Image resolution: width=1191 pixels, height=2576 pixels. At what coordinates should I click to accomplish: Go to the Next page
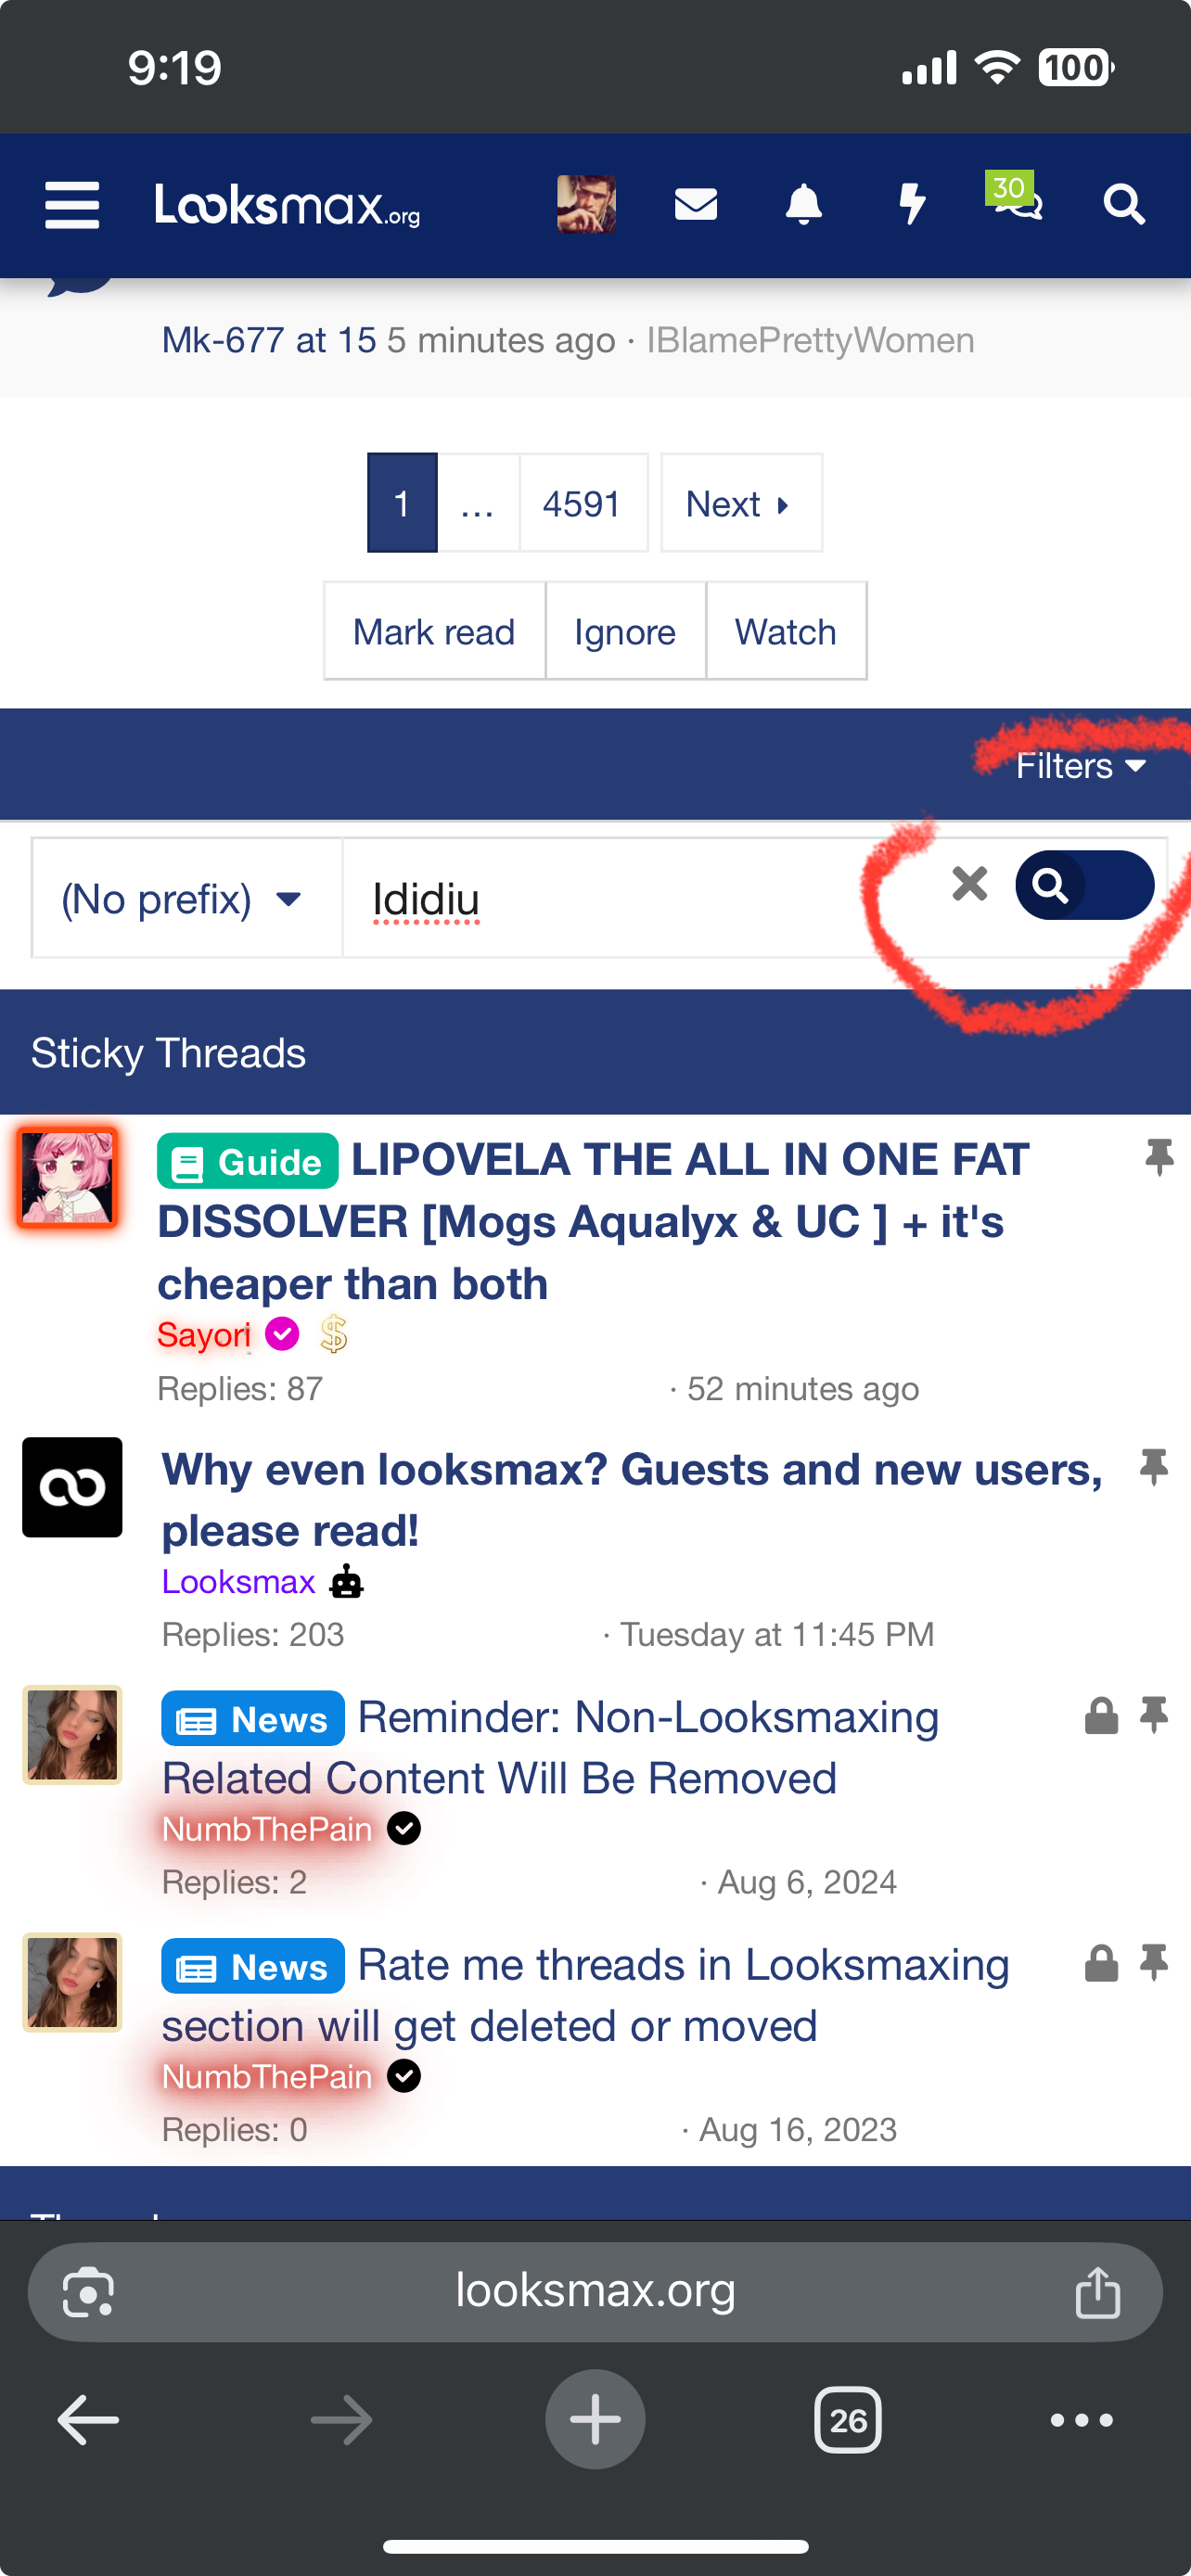point(741,503)
